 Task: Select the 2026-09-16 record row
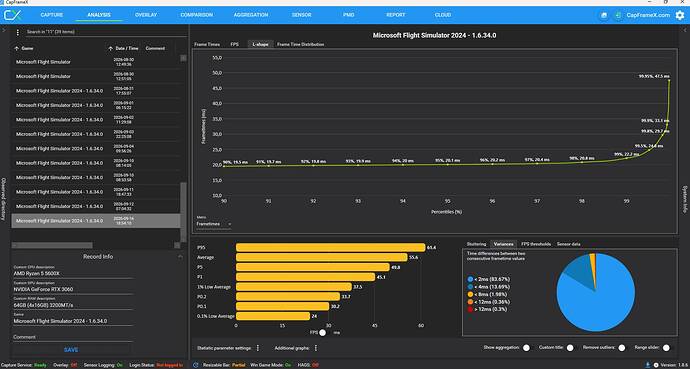point(96,221)
